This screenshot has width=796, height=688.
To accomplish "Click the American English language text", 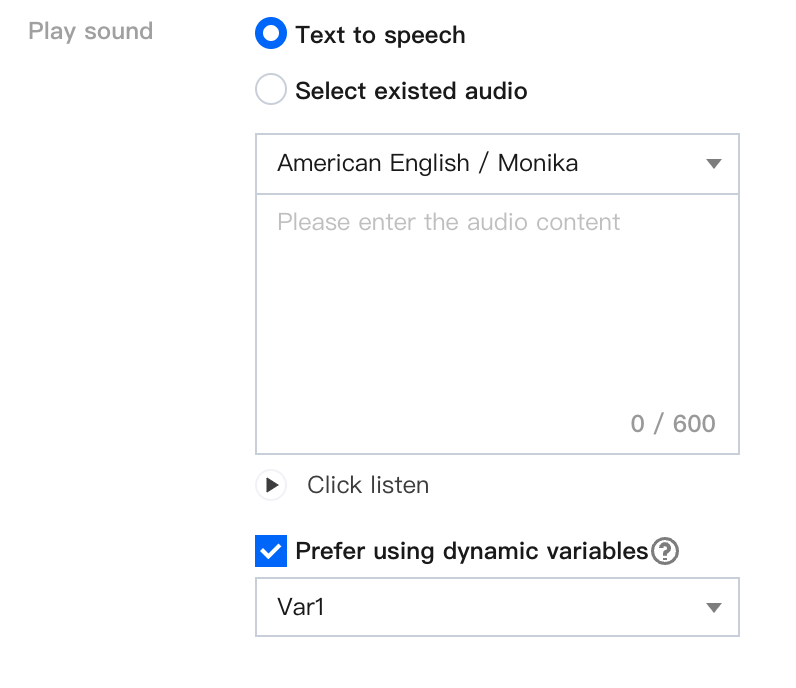I will 373,163.
